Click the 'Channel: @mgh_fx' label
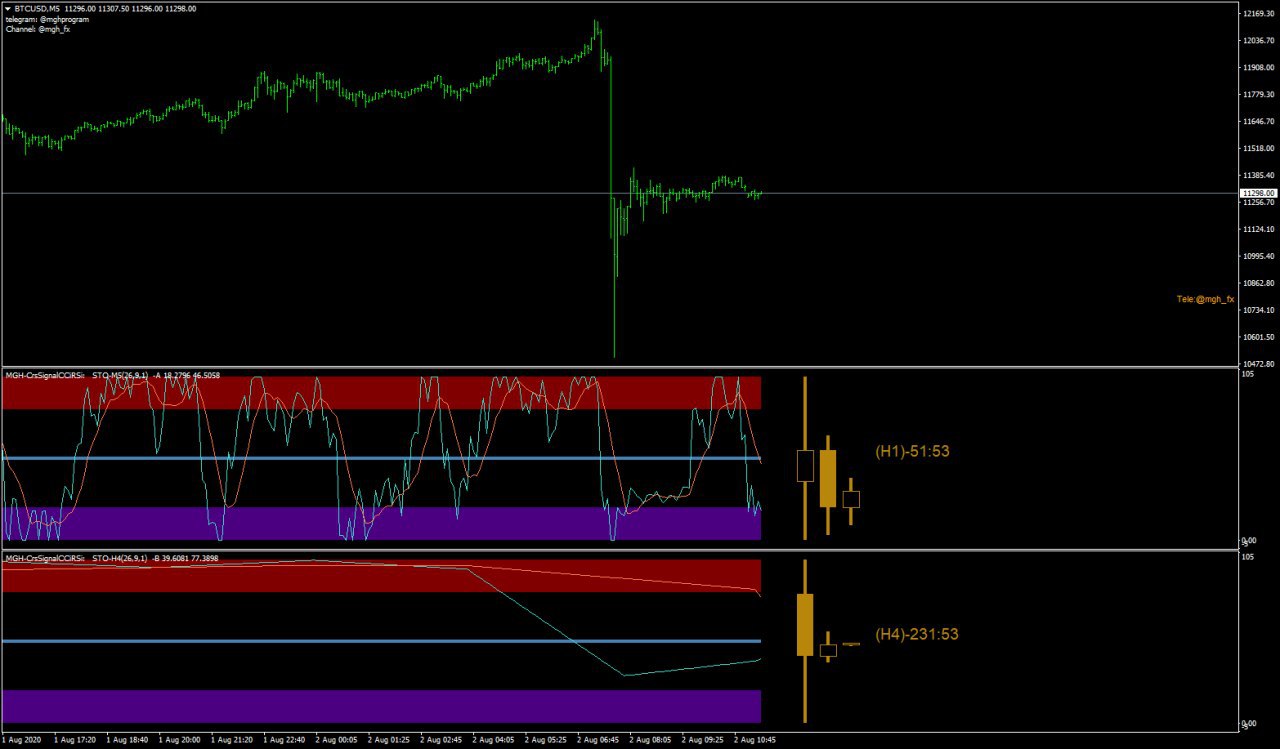Viewport: 1280px width, 749px height. click(x=37, y=29)
